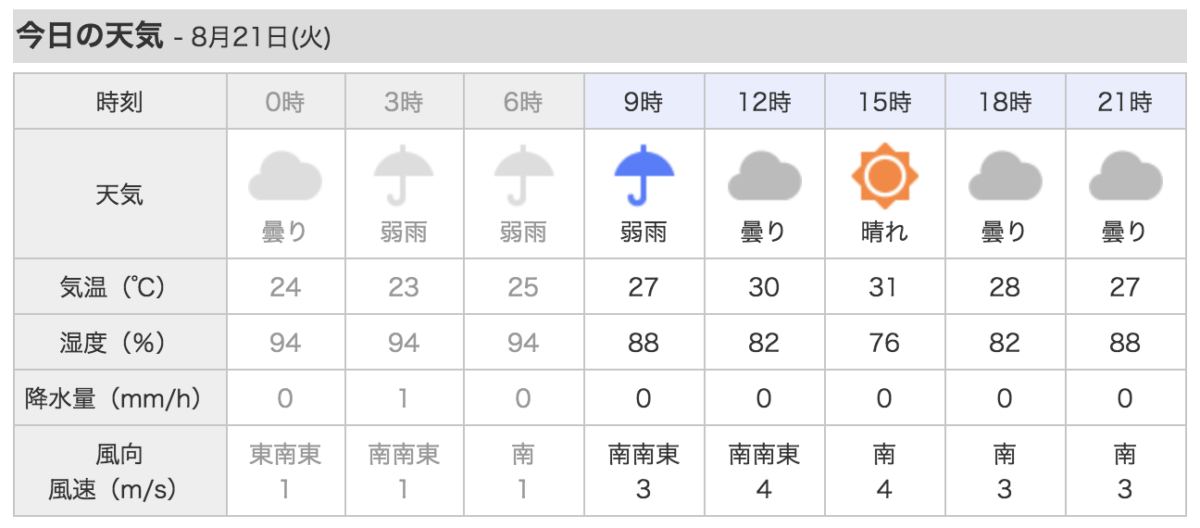Click the 今日の天気 heading
This screenshot has width=1200, height=528.
tap(88, 37)
